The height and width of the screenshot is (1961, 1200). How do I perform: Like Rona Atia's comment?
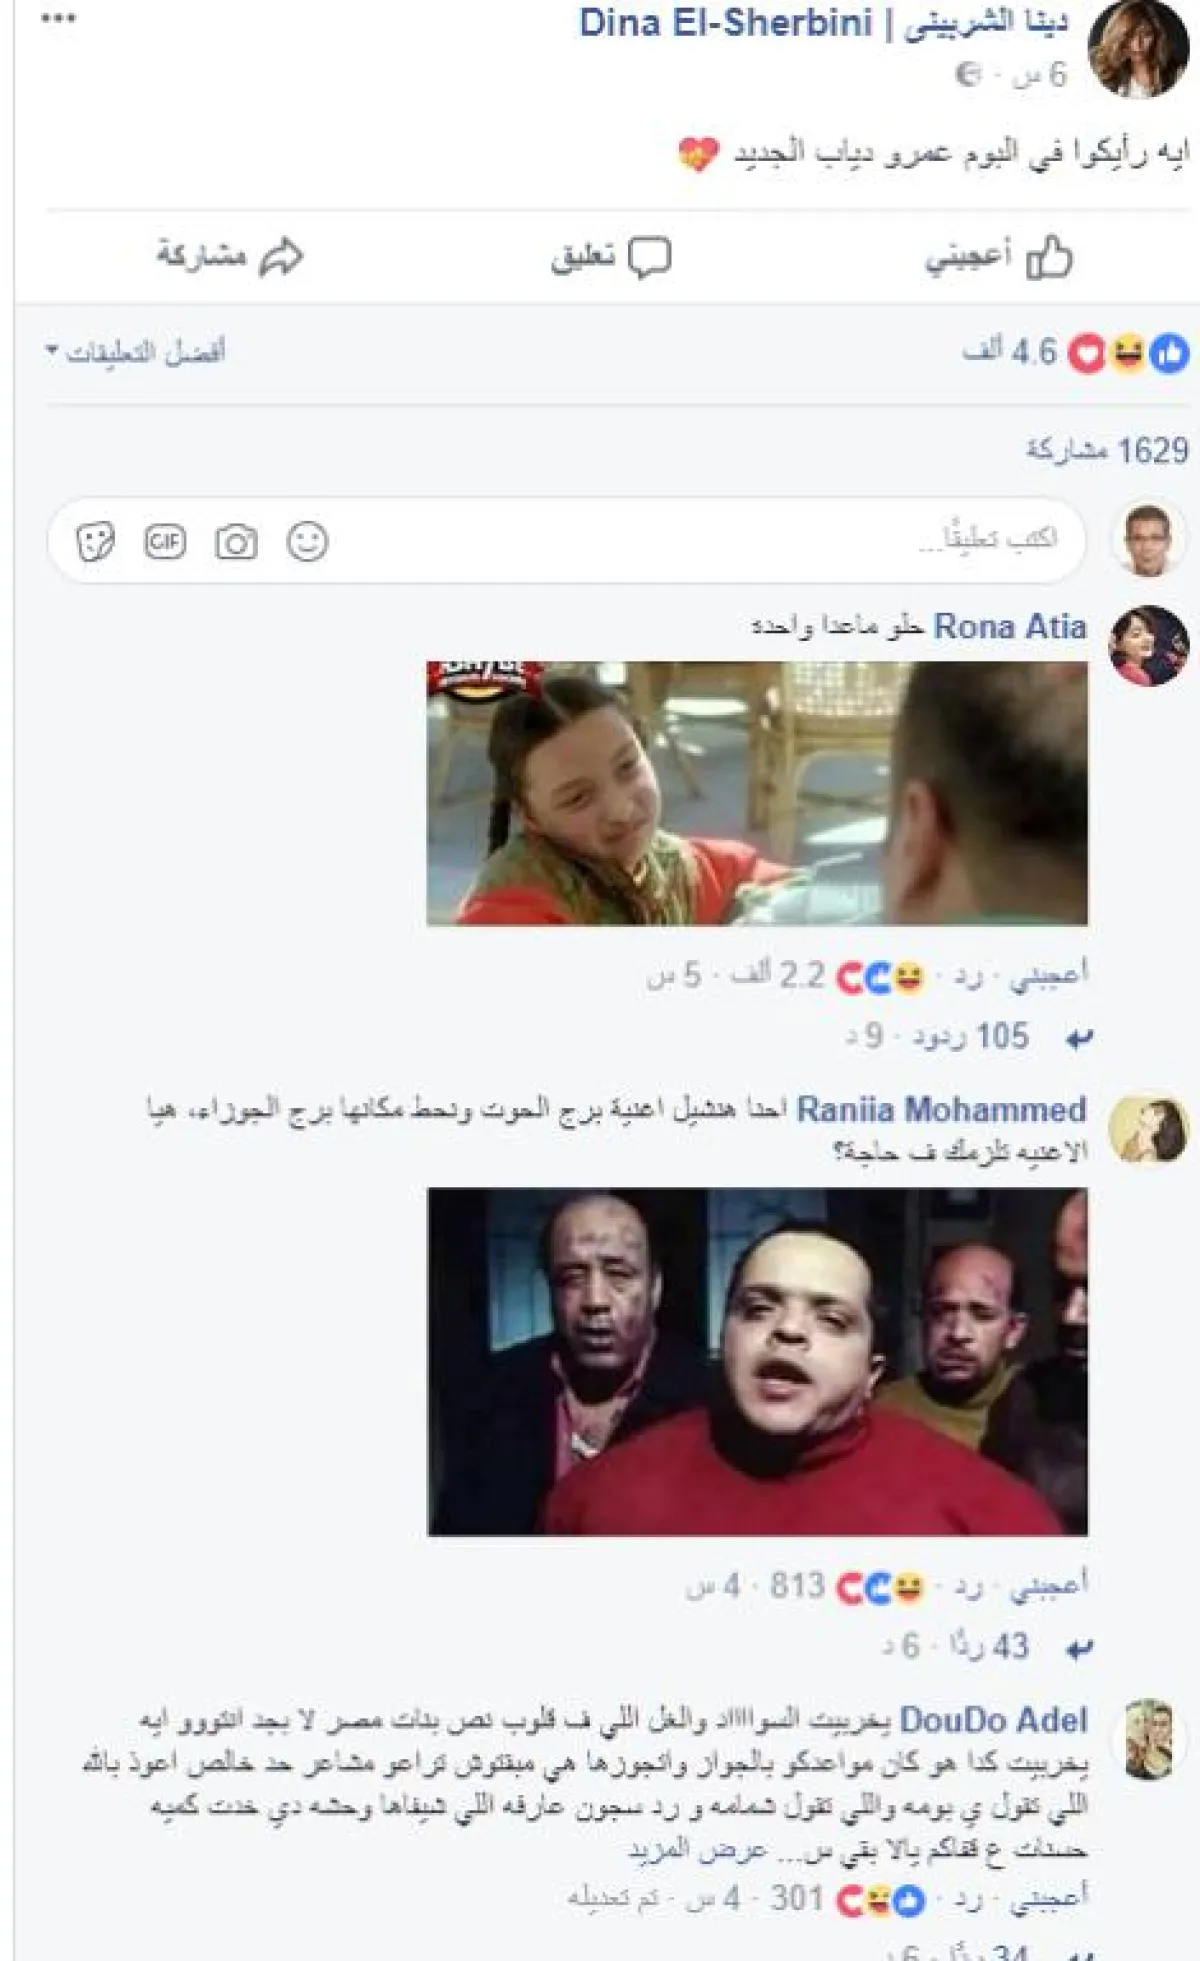click(x=1048, y=973)
